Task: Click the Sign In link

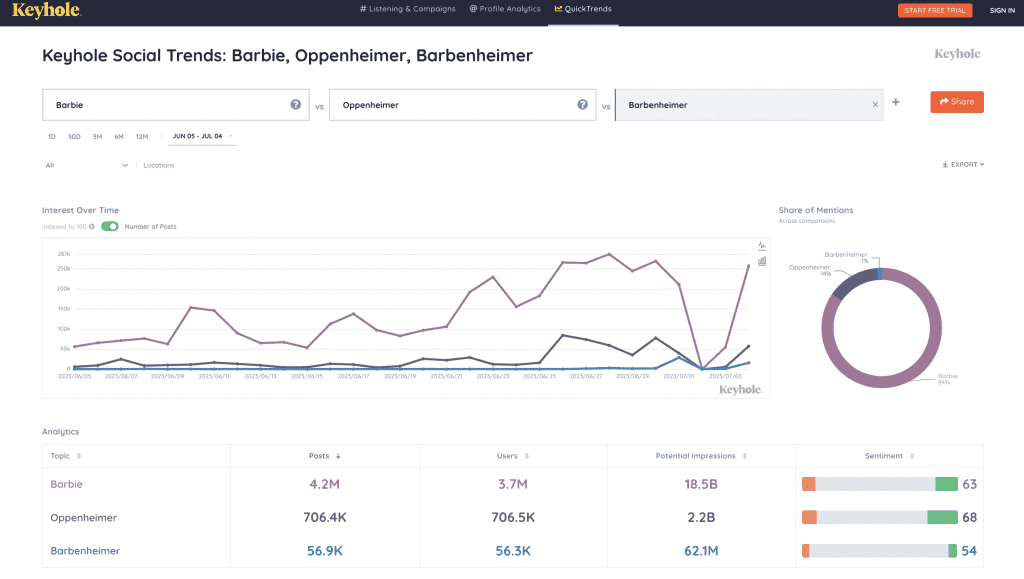Action: tap(1002, 10)
